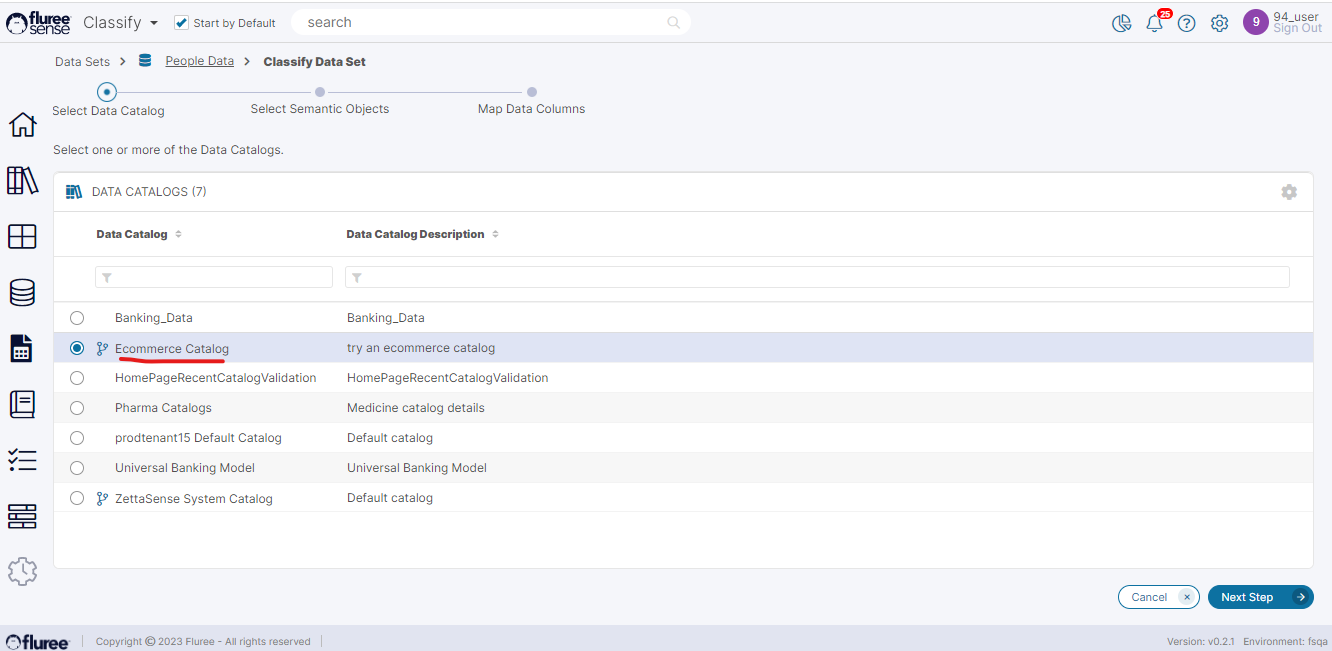Choose the Universal Banking Model radio button
This screenshot has width=1332, height=651.
coord(77,468)
